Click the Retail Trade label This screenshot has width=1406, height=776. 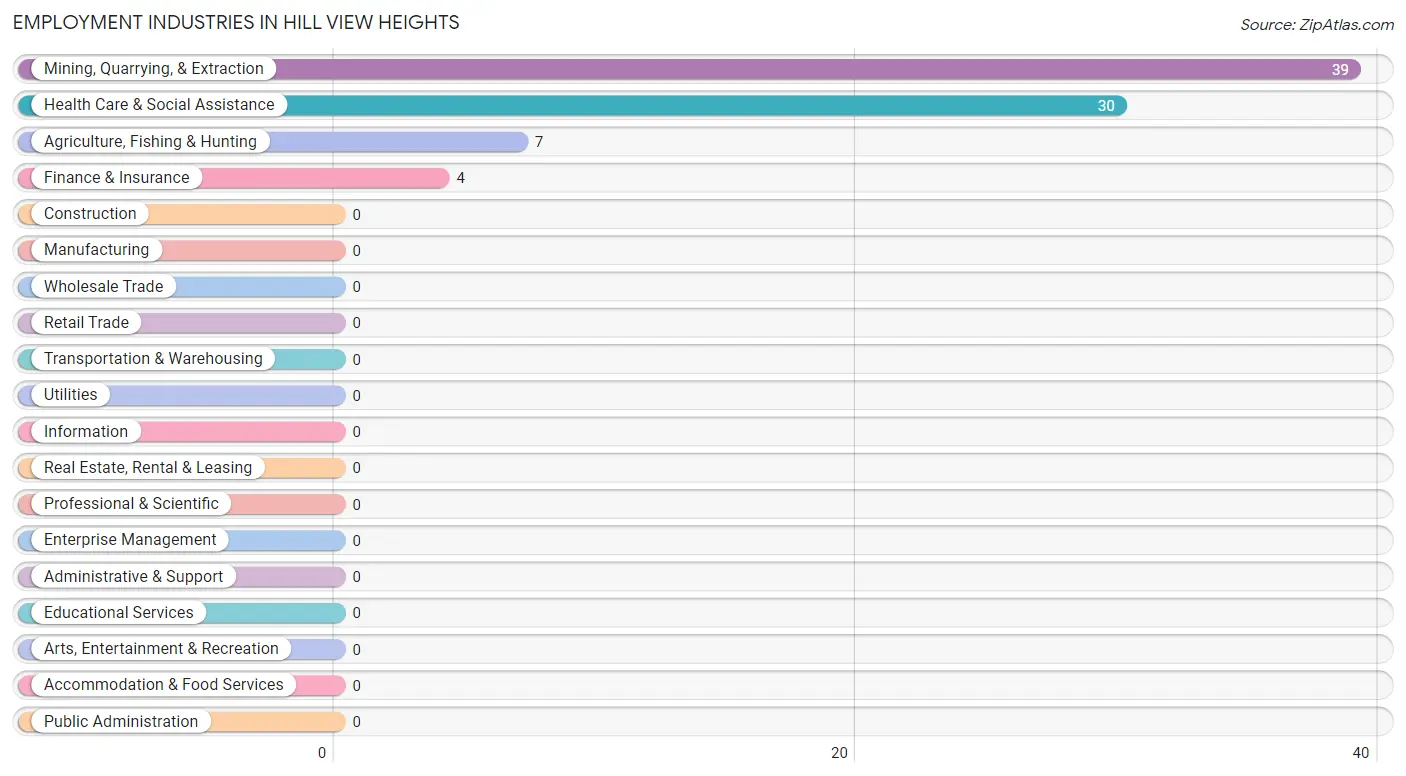(86, 323)
